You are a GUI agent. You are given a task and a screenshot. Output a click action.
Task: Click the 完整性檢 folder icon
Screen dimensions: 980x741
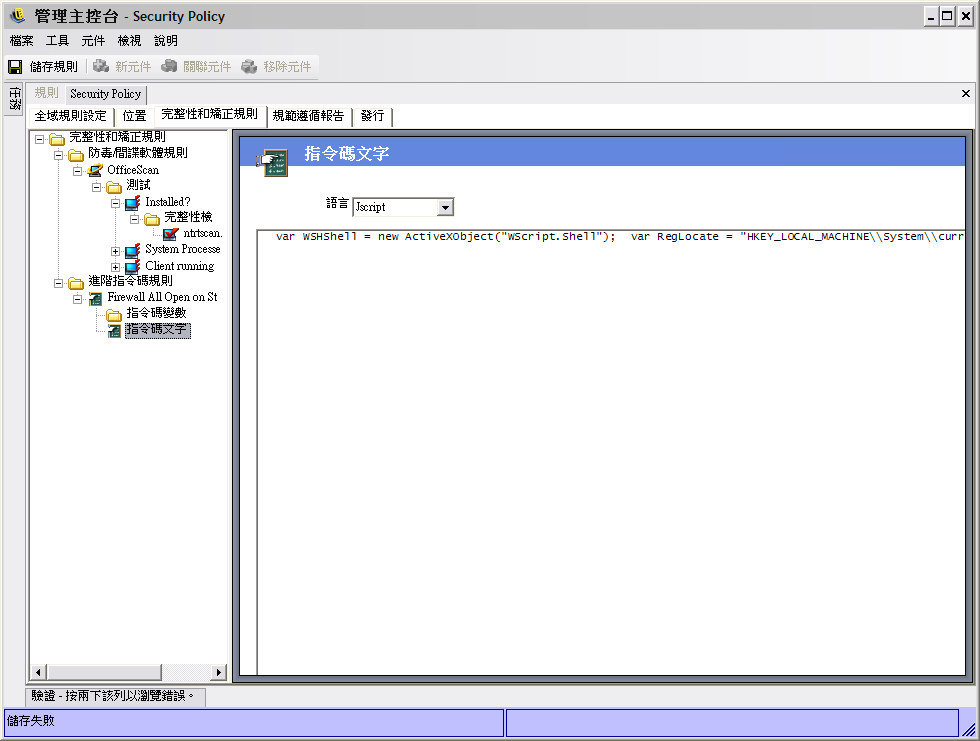pyautogui.click(x=152, y=219)
